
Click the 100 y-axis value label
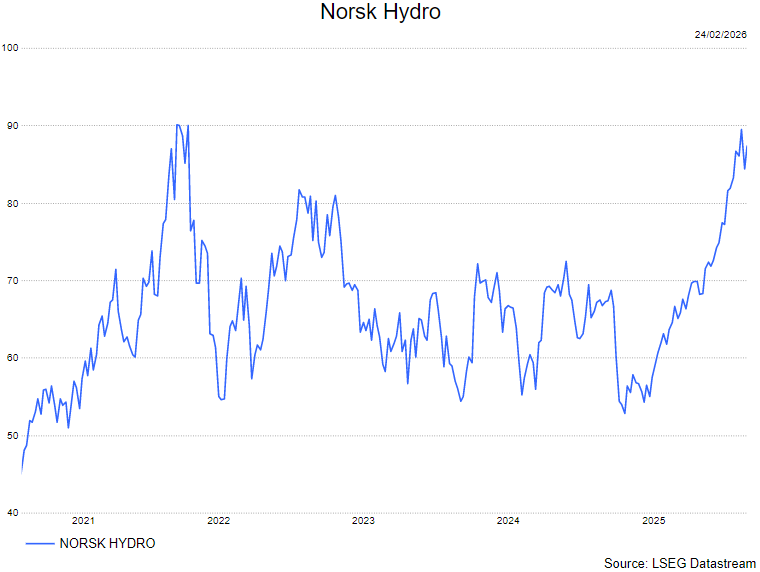10,48
